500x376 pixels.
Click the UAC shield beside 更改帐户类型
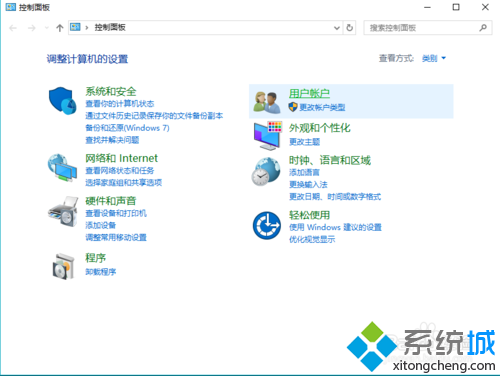point(293,107)
